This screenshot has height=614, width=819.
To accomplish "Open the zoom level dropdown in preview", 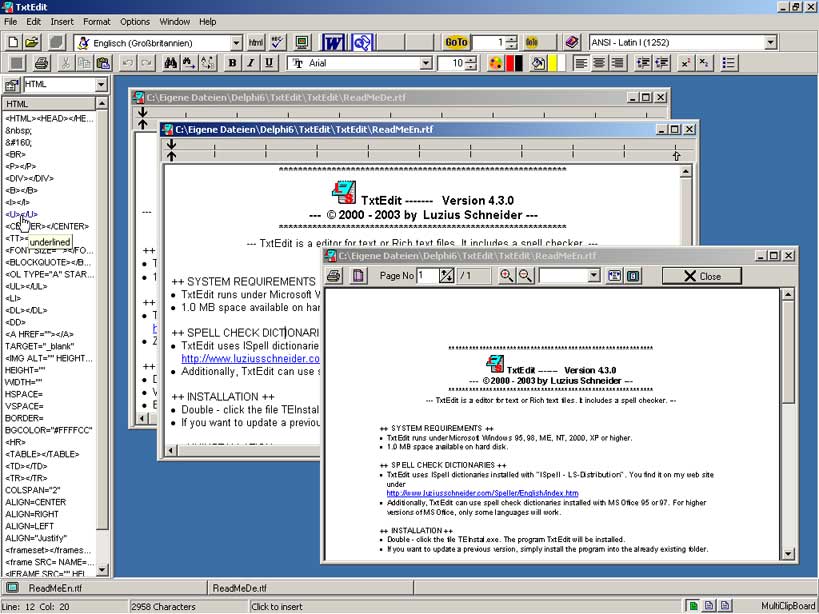I will 594,276.
